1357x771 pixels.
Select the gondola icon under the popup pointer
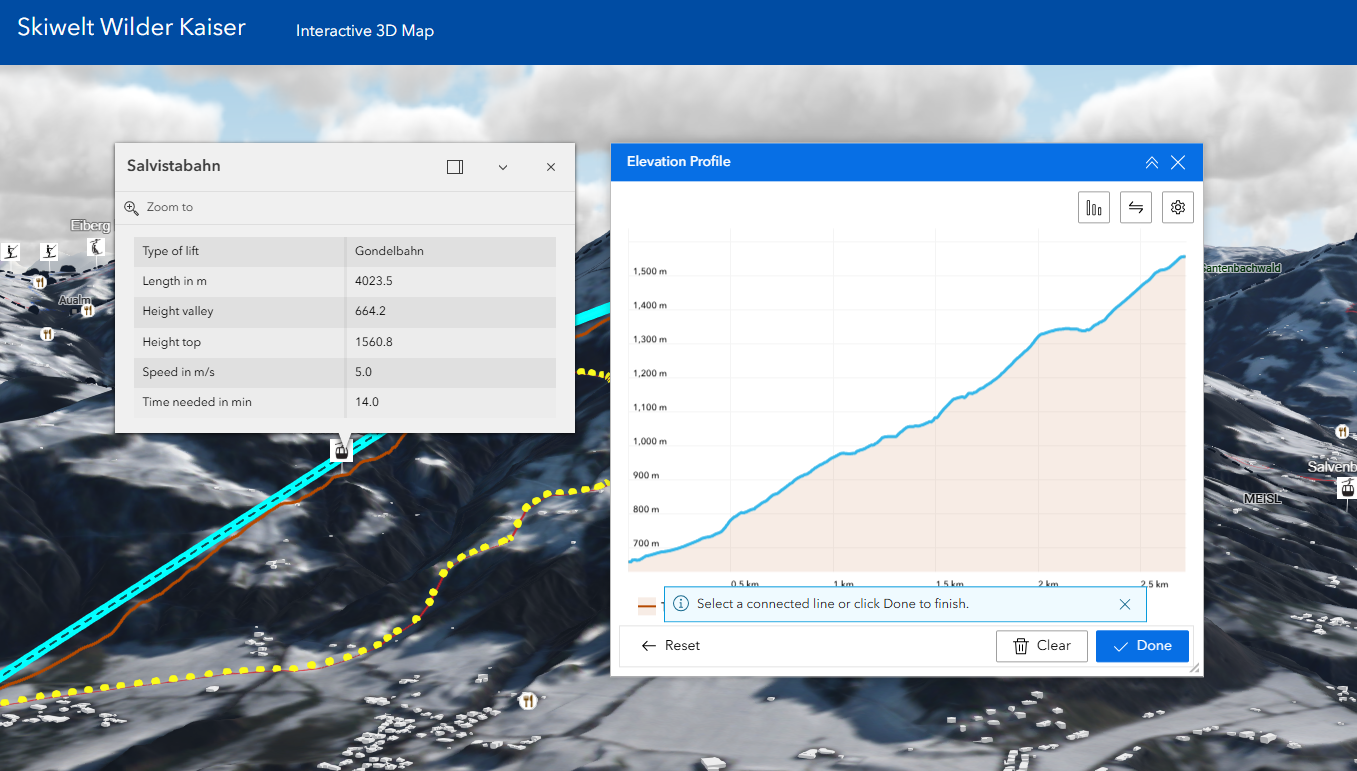(342, 450)
